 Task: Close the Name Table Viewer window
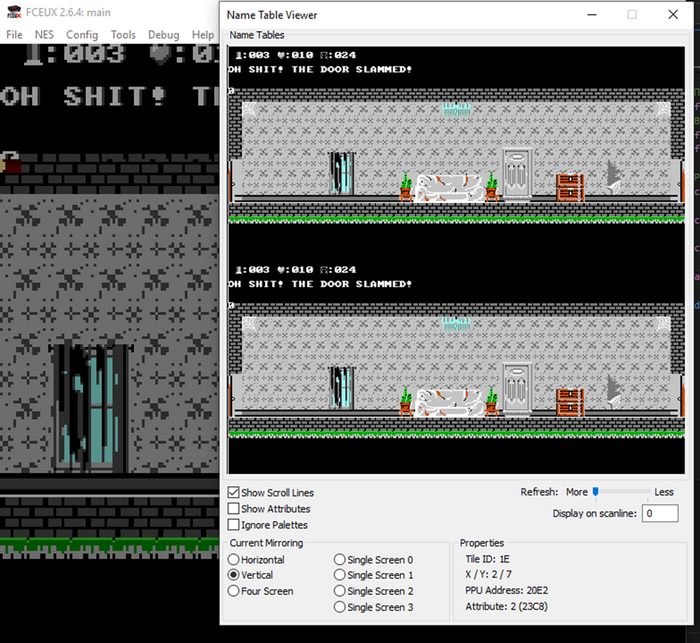(x=673, y=15)
